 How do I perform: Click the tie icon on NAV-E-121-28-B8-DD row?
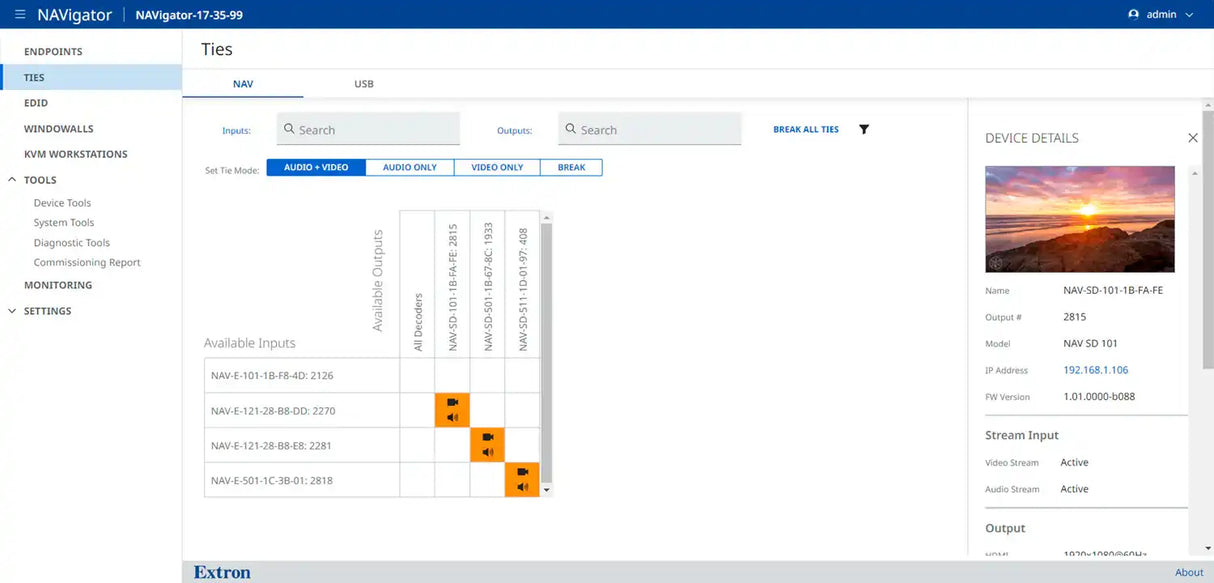click(452, 410)
